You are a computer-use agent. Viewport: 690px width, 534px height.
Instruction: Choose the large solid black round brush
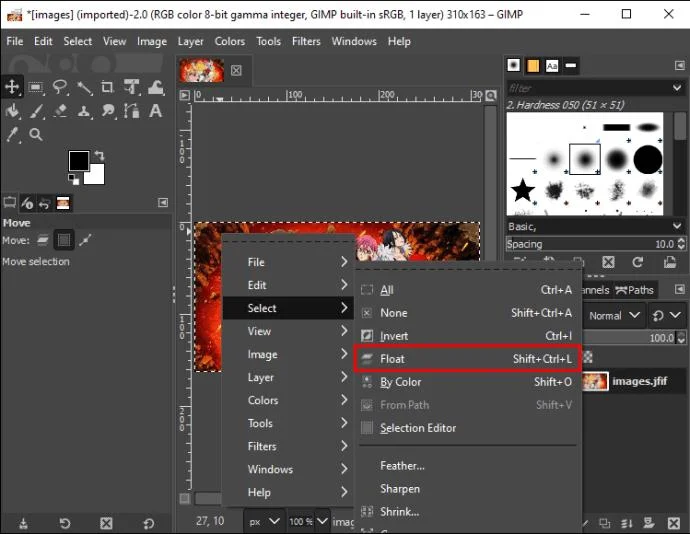648,159
